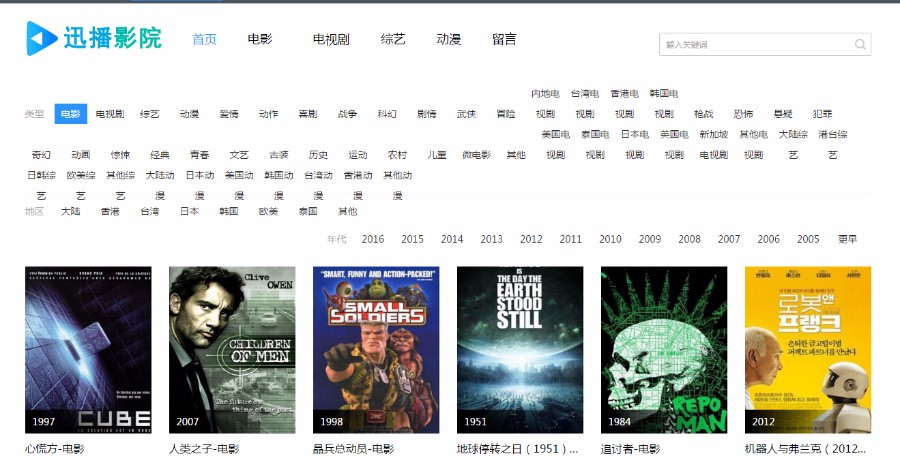Filter by year 2005
This screenshot has width=900, height=456.
tap(808, 239)
